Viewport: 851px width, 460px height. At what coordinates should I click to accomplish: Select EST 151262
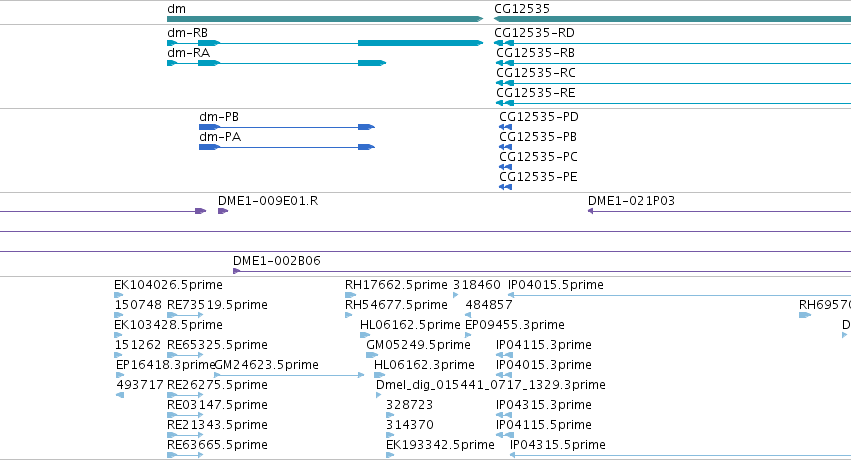[x=138, y=345]
